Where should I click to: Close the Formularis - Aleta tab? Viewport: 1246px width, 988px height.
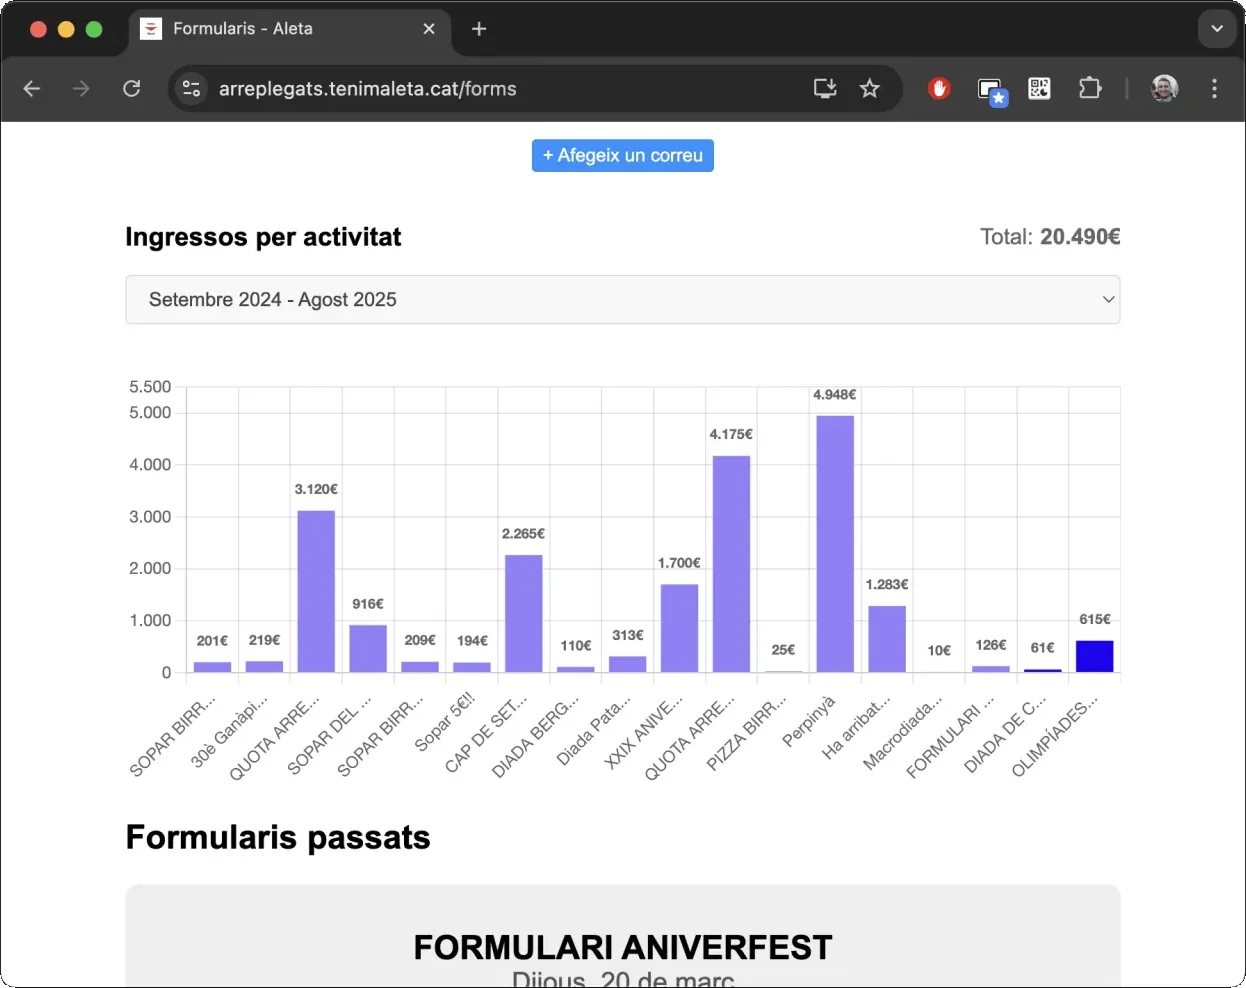click(x=429, y=29)
